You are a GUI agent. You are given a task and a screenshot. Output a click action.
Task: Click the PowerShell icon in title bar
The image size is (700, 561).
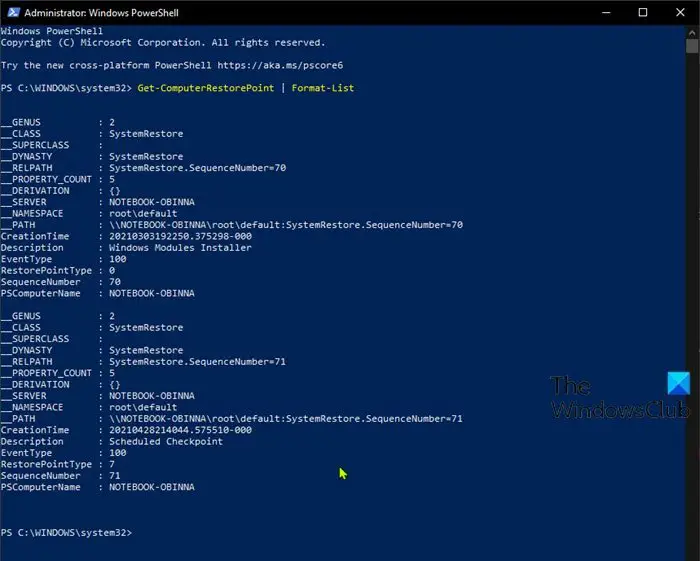13,12
